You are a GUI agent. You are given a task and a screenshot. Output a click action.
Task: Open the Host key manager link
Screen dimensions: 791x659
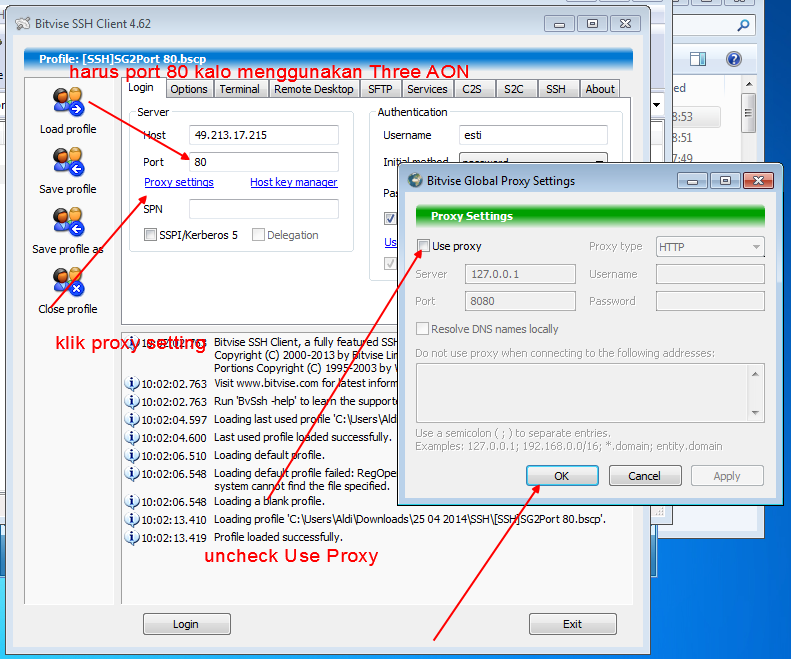tap(294, 182)
